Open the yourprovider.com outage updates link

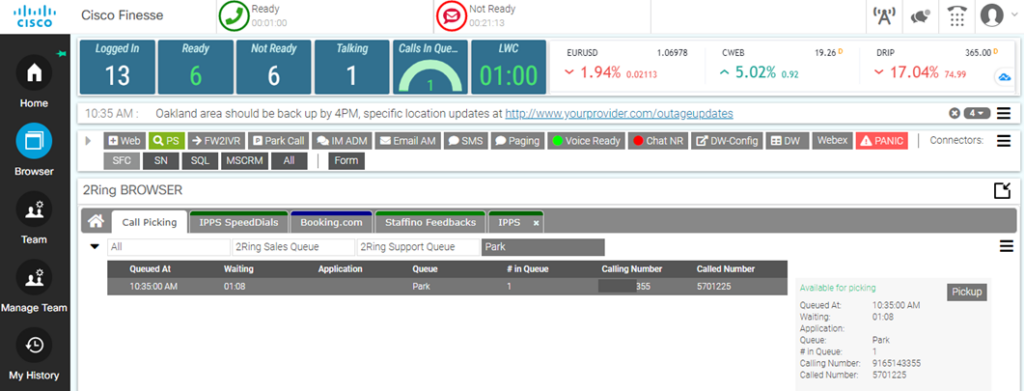(619, 114)
